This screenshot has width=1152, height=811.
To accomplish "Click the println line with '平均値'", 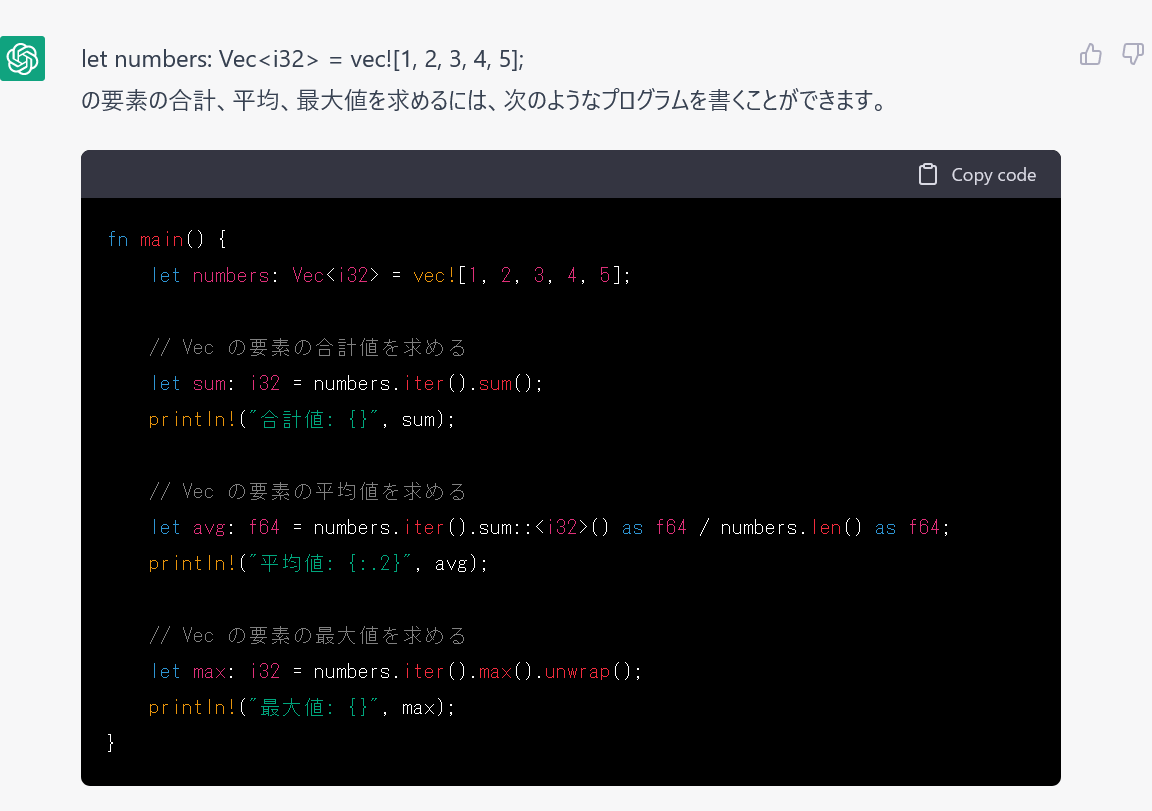I will click(x=318, y=563).
